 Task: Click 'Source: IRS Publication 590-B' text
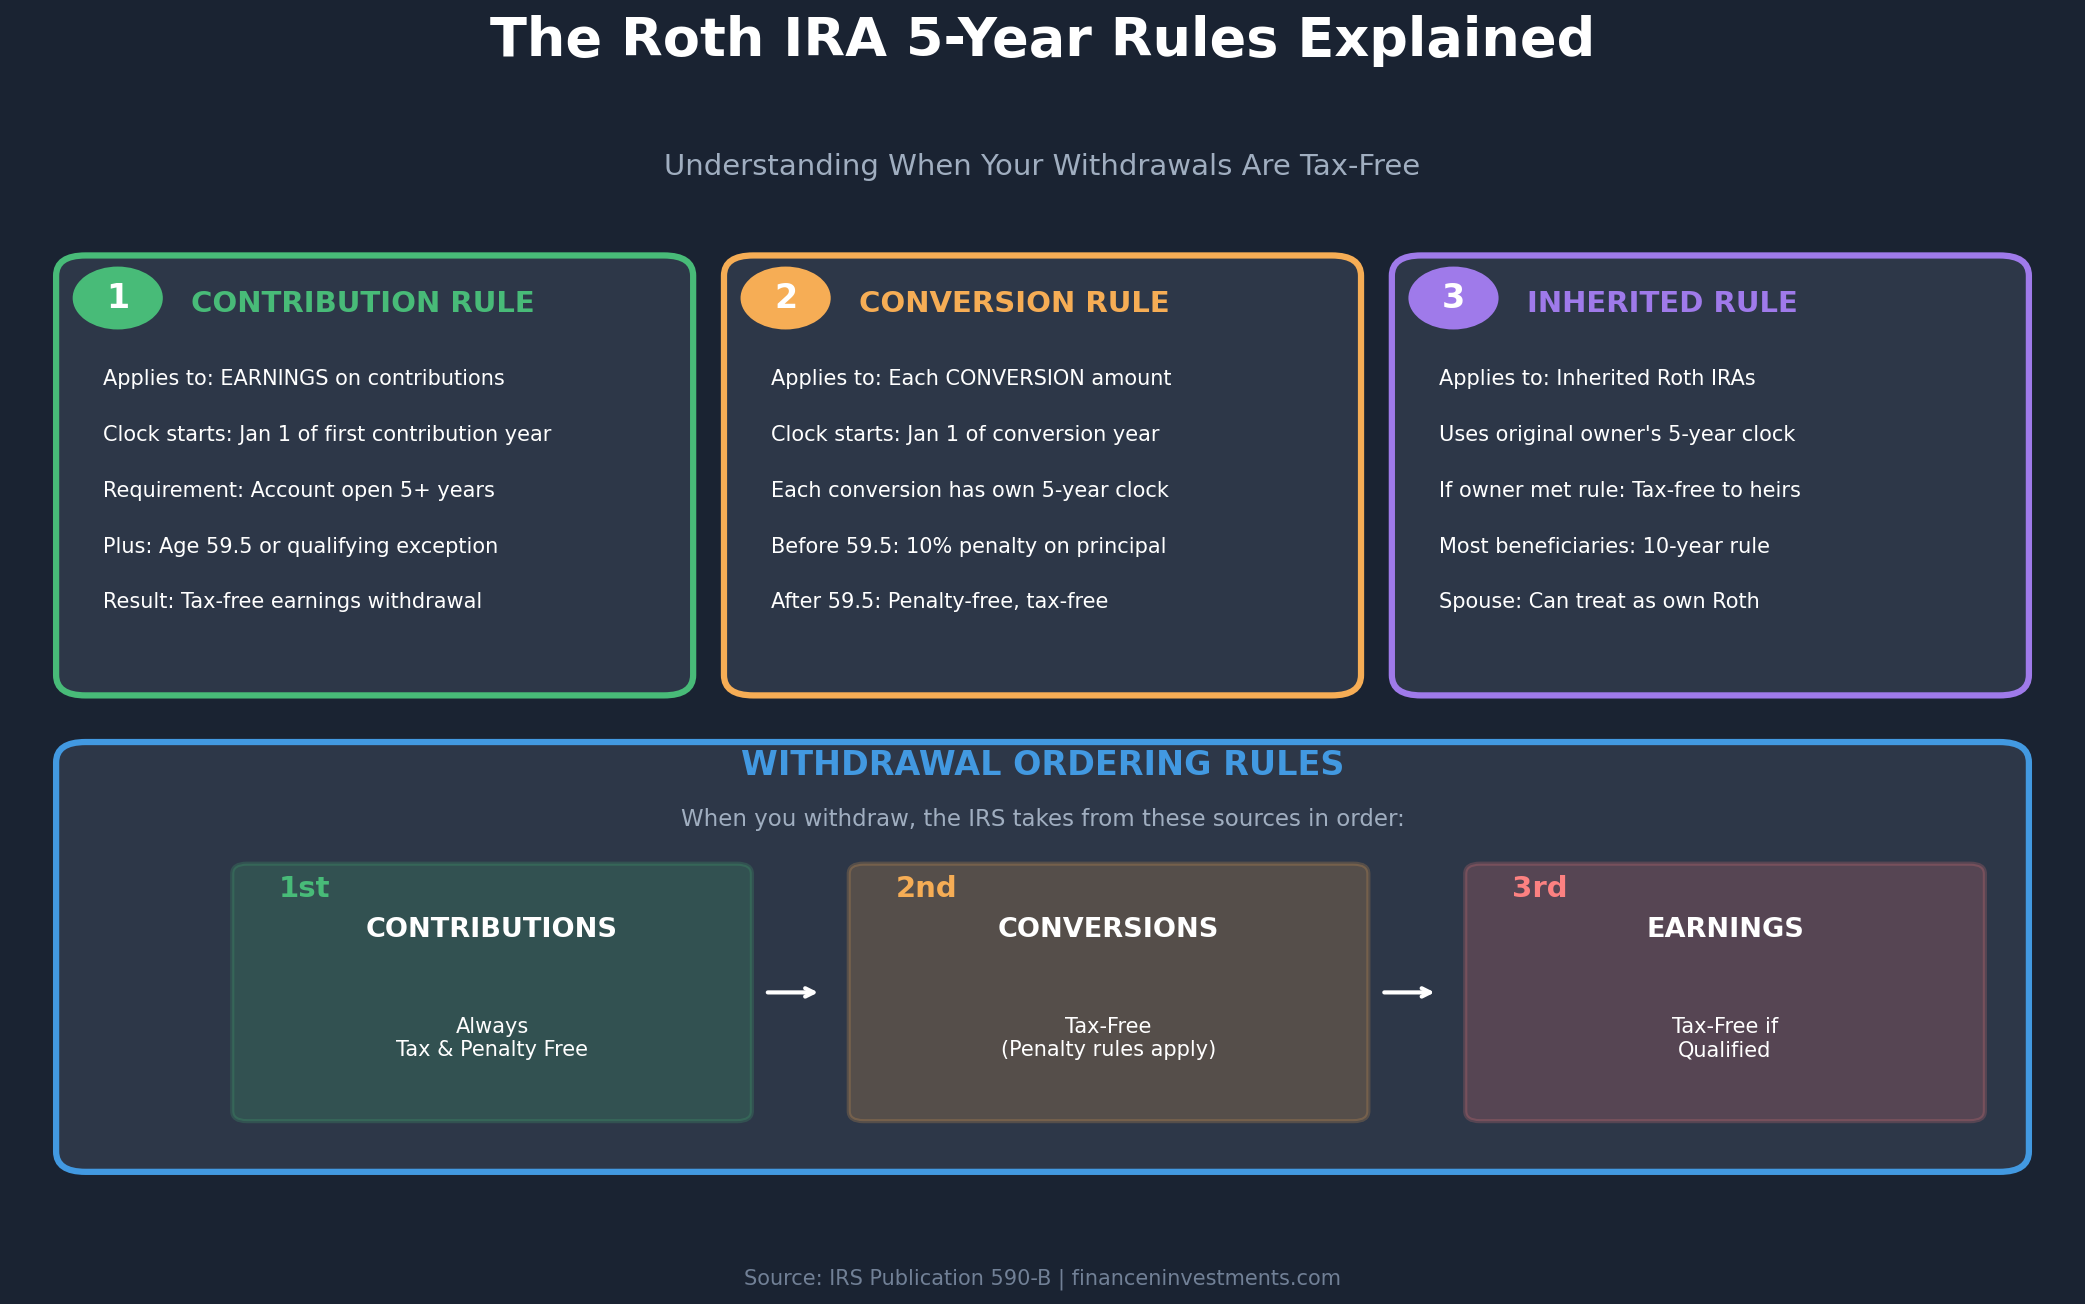click(x=896, y=1277)
